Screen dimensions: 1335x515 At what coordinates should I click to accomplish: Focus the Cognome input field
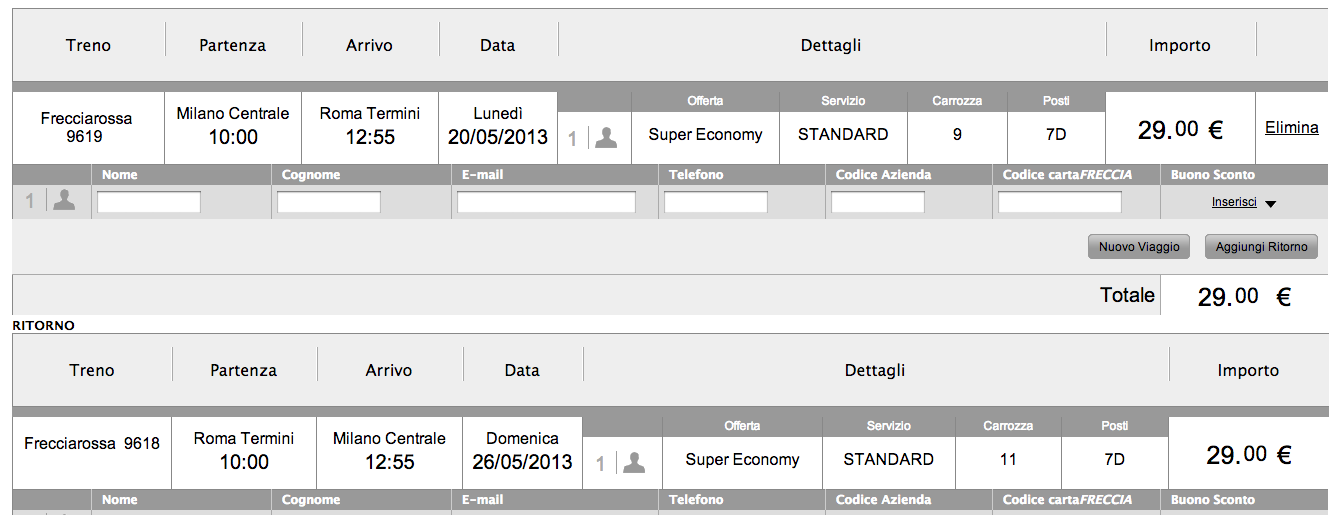click(x=329, y=202)
